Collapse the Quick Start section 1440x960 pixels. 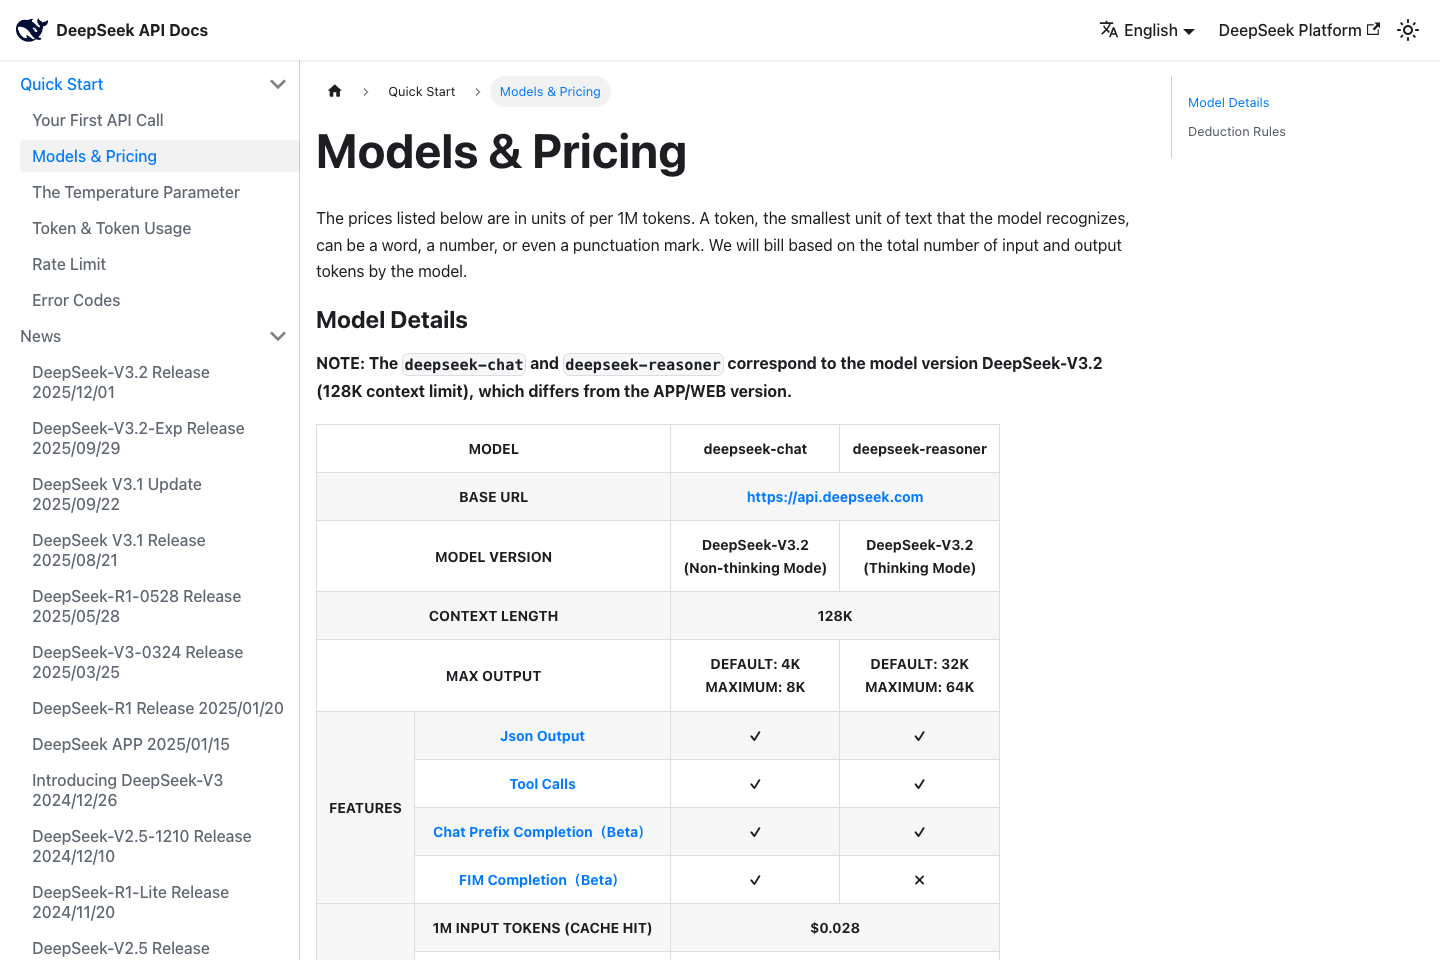277,84
